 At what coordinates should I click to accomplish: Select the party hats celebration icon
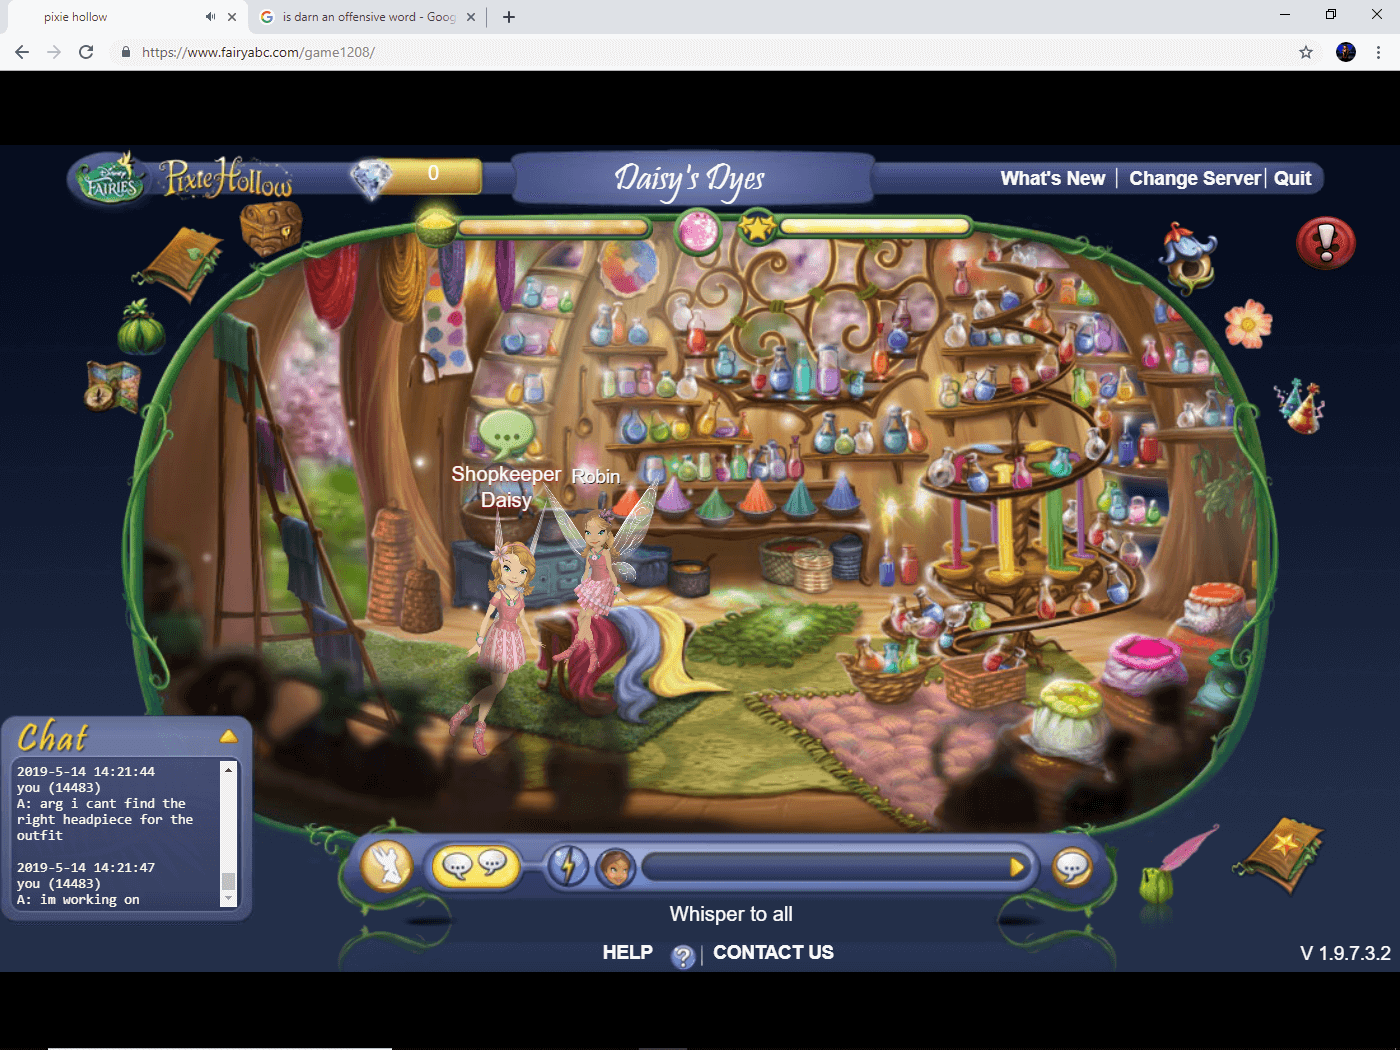1298,405
